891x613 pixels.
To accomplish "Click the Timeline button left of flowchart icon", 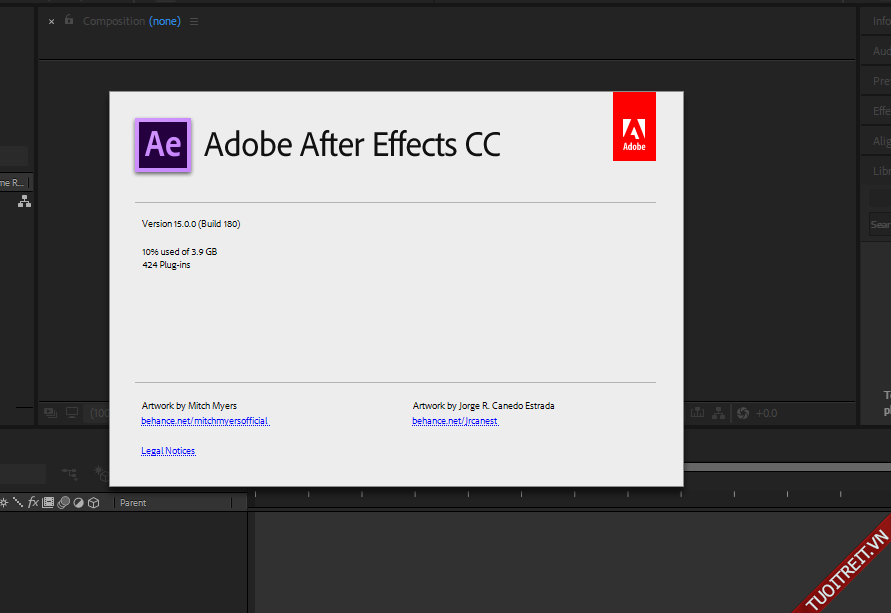I will click(x=697, y=413).
